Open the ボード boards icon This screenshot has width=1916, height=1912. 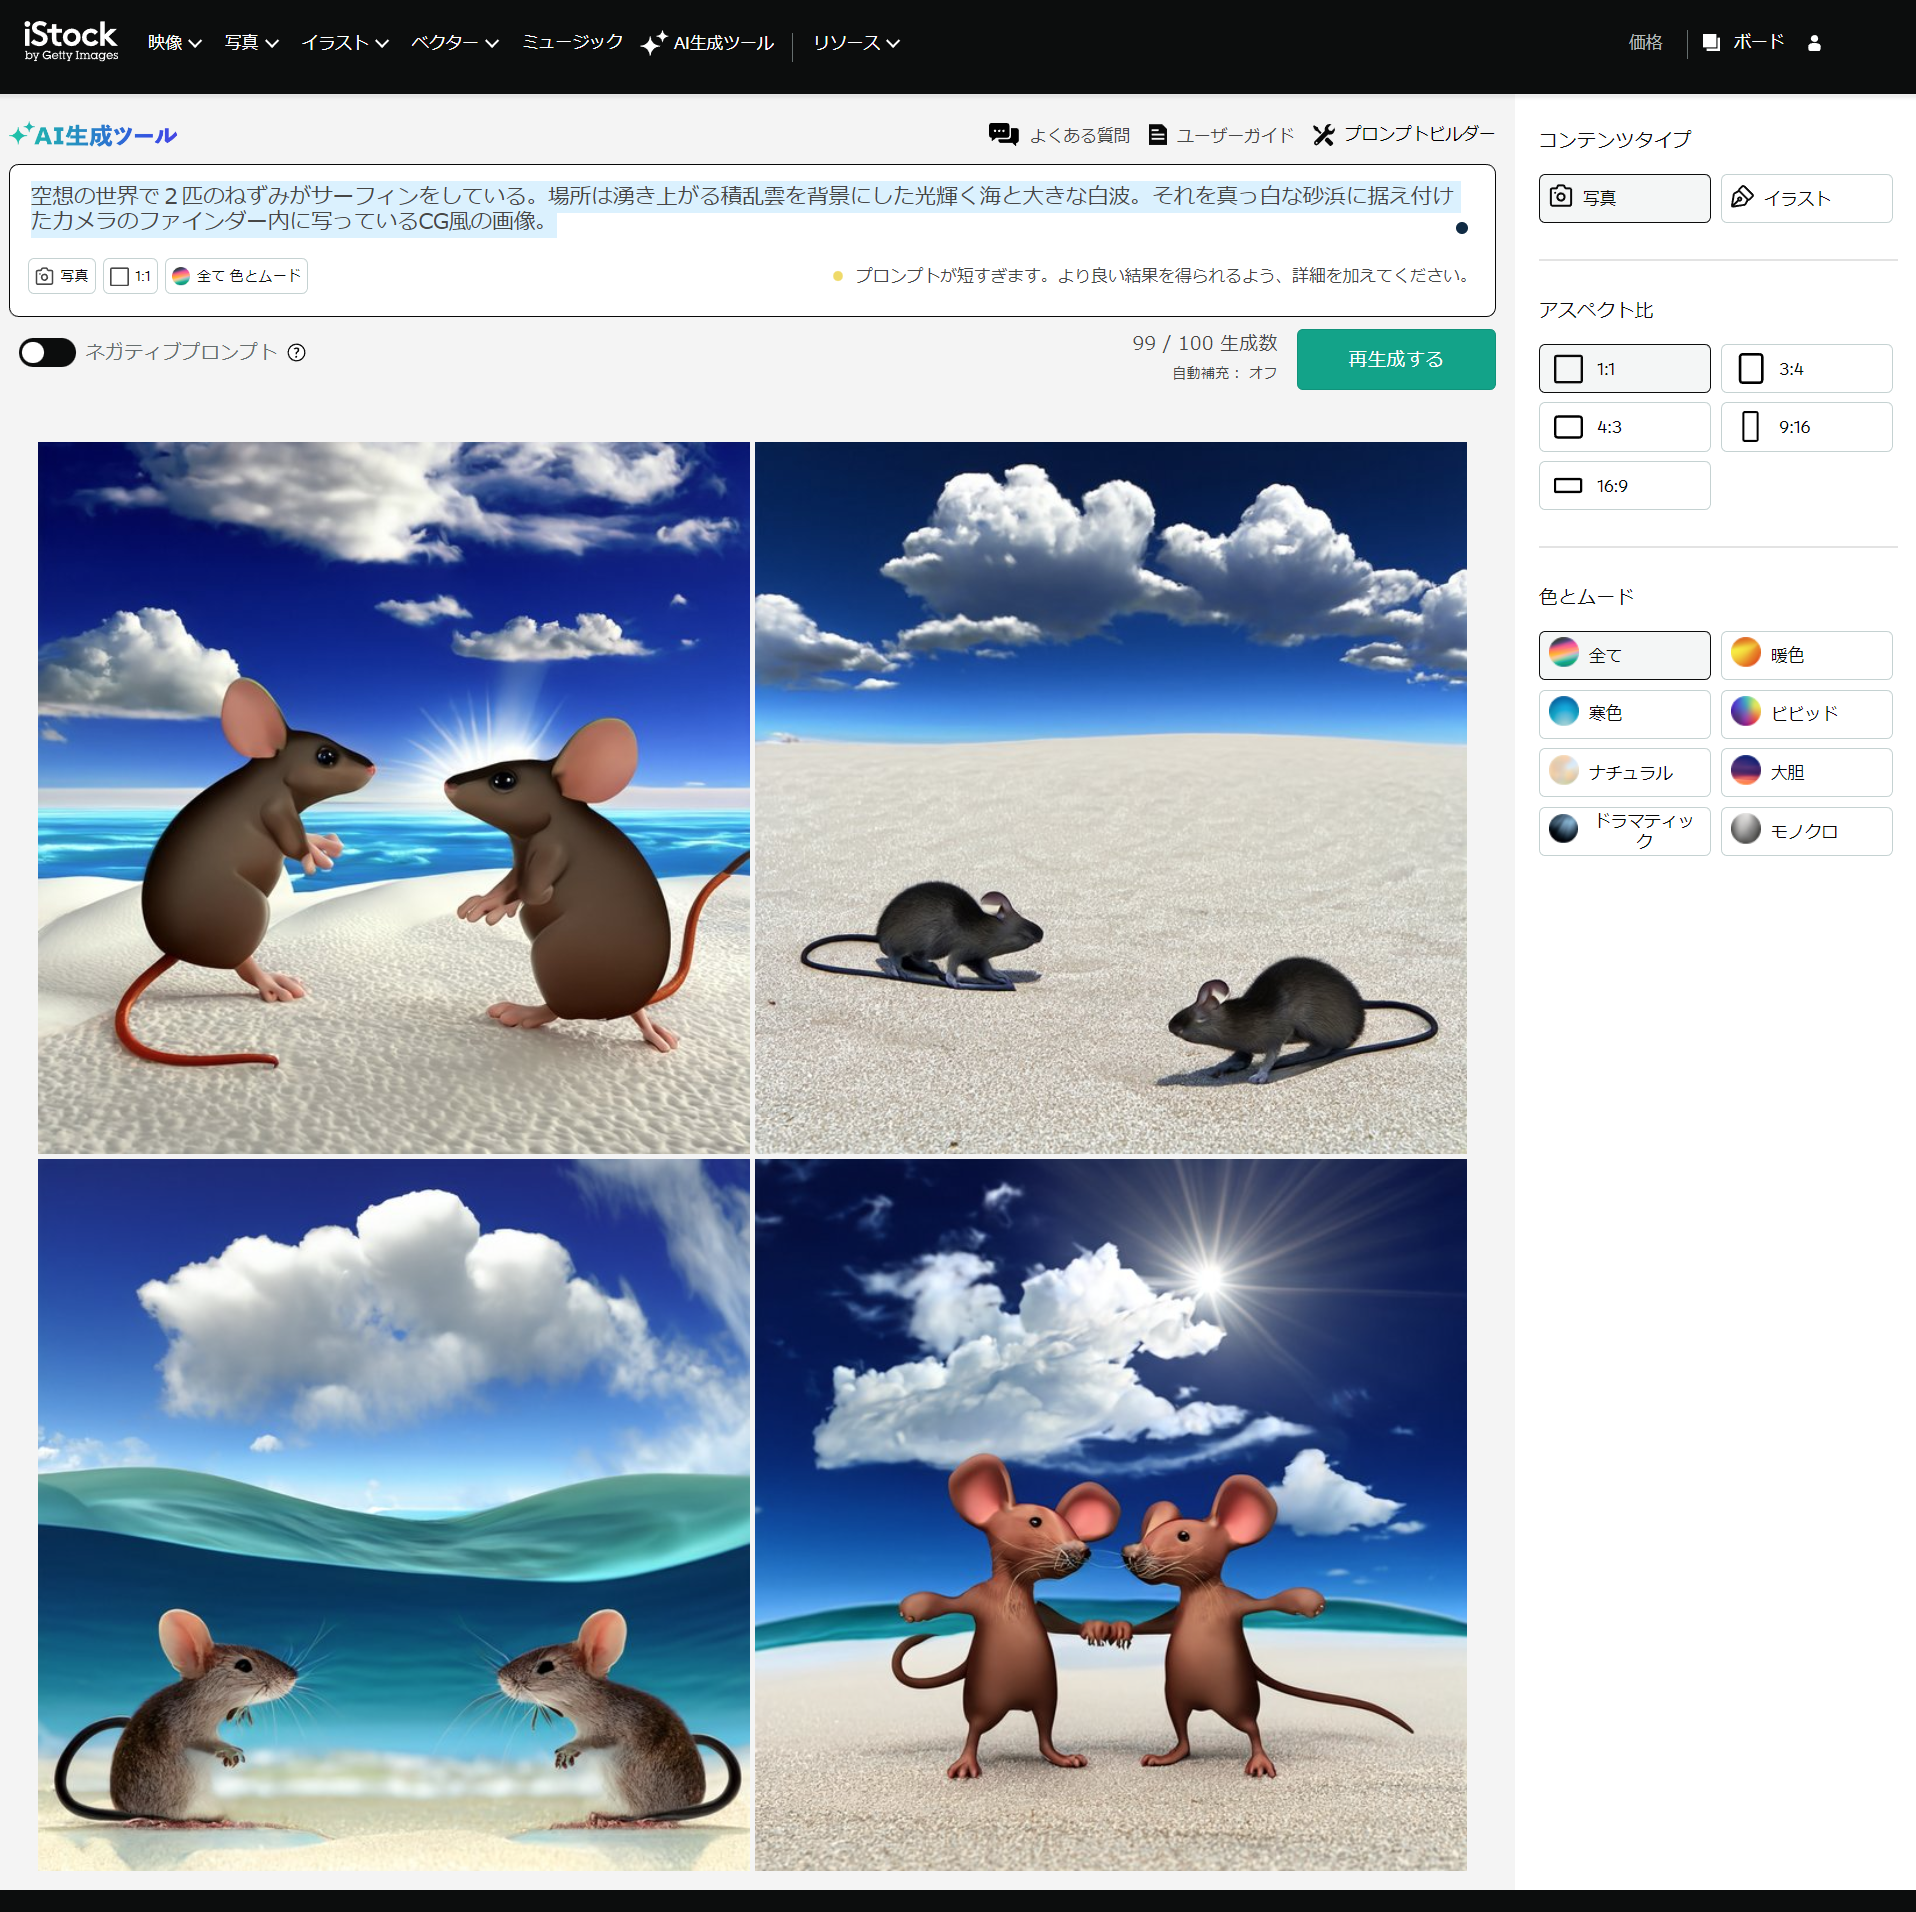coord(1711,43)
